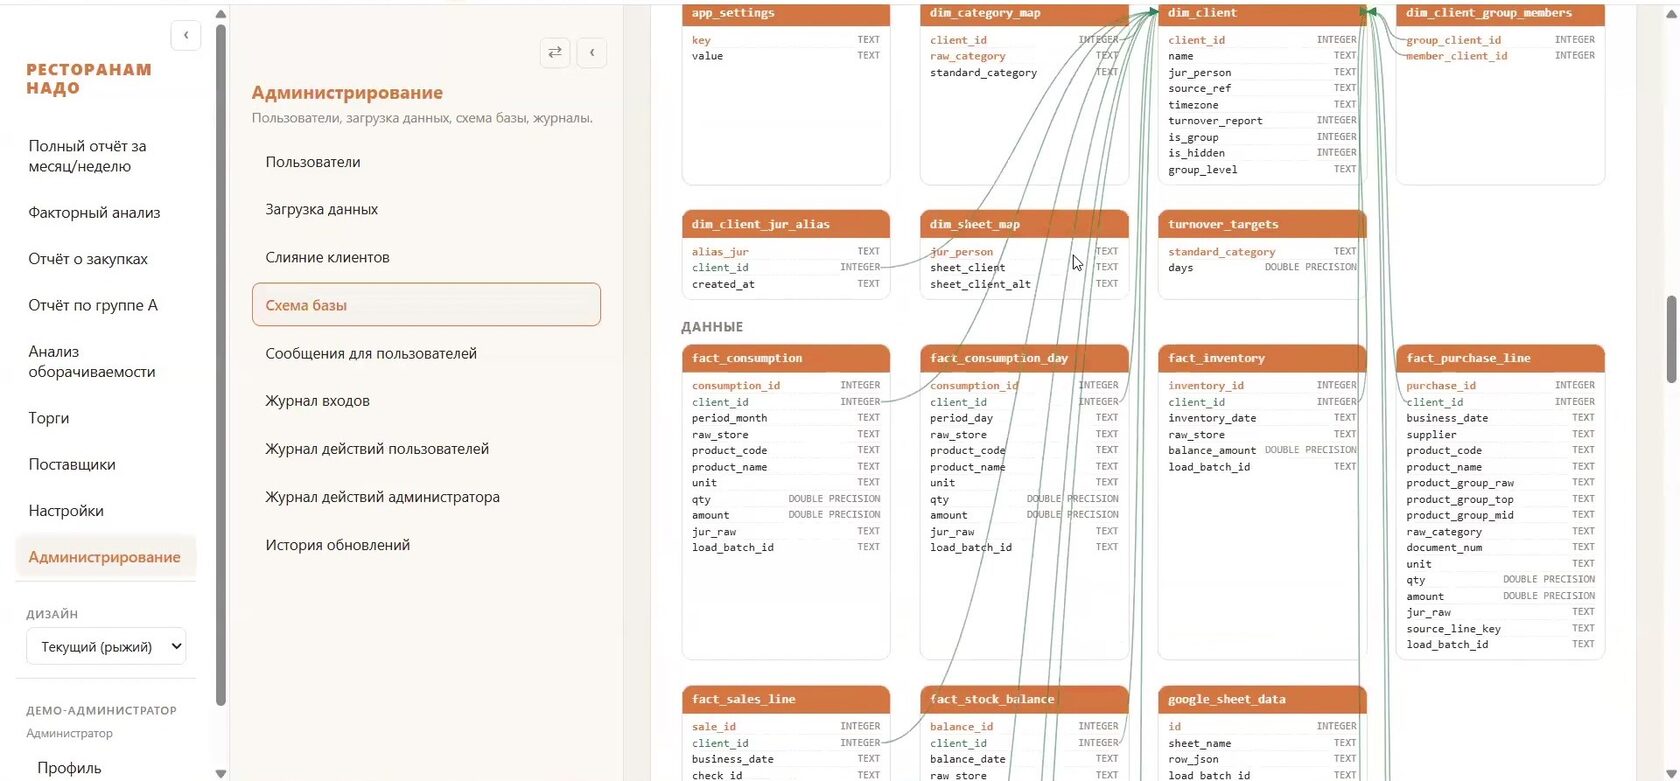Select the google_sheet_data table header

click(x=1262, y=699)
